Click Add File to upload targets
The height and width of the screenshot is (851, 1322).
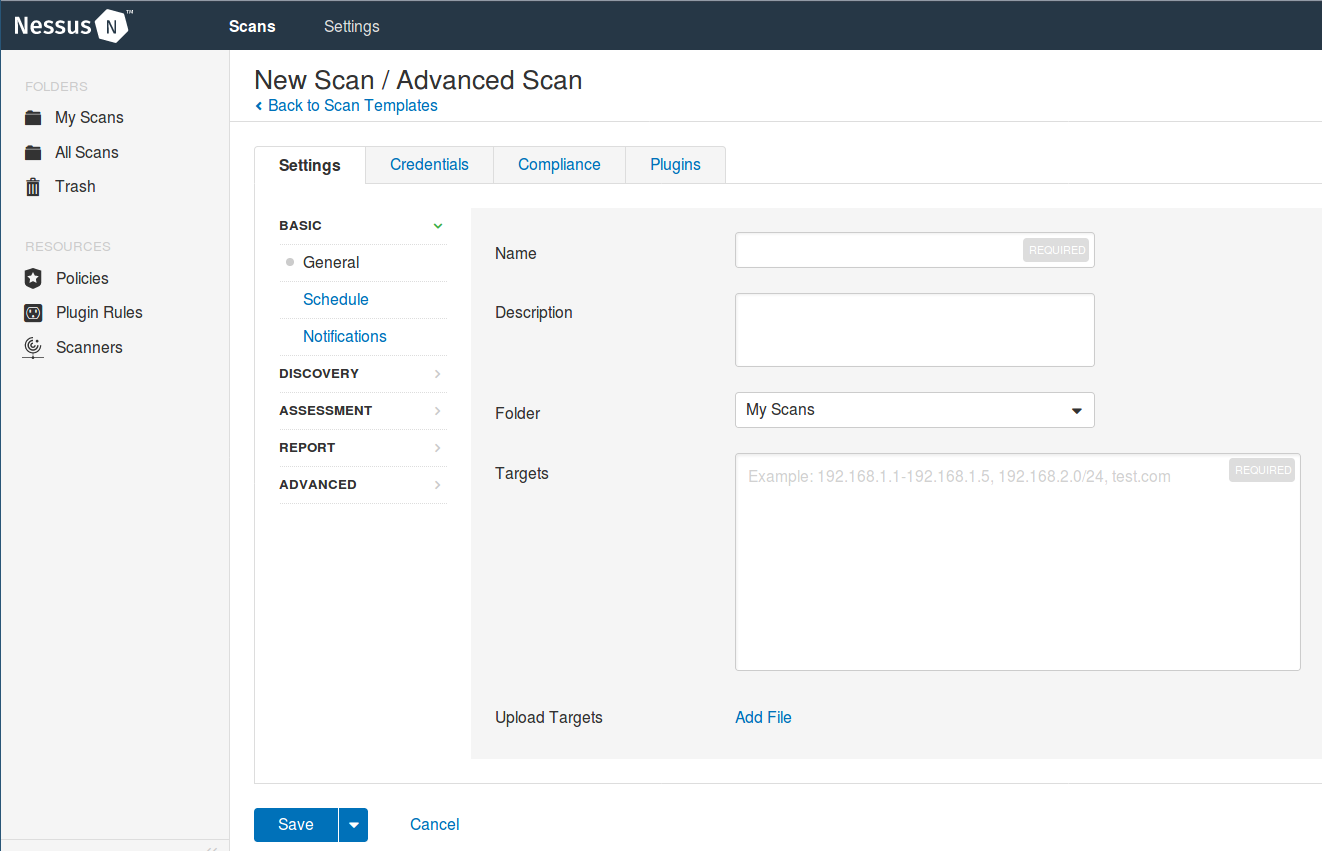coord(763,718)
